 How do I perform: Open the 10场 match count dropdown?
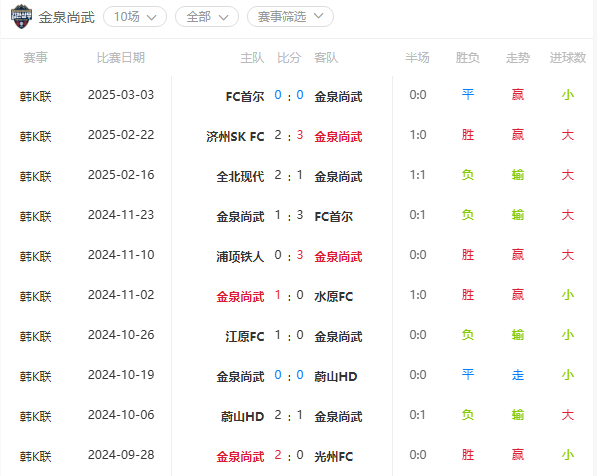point(135,17)
